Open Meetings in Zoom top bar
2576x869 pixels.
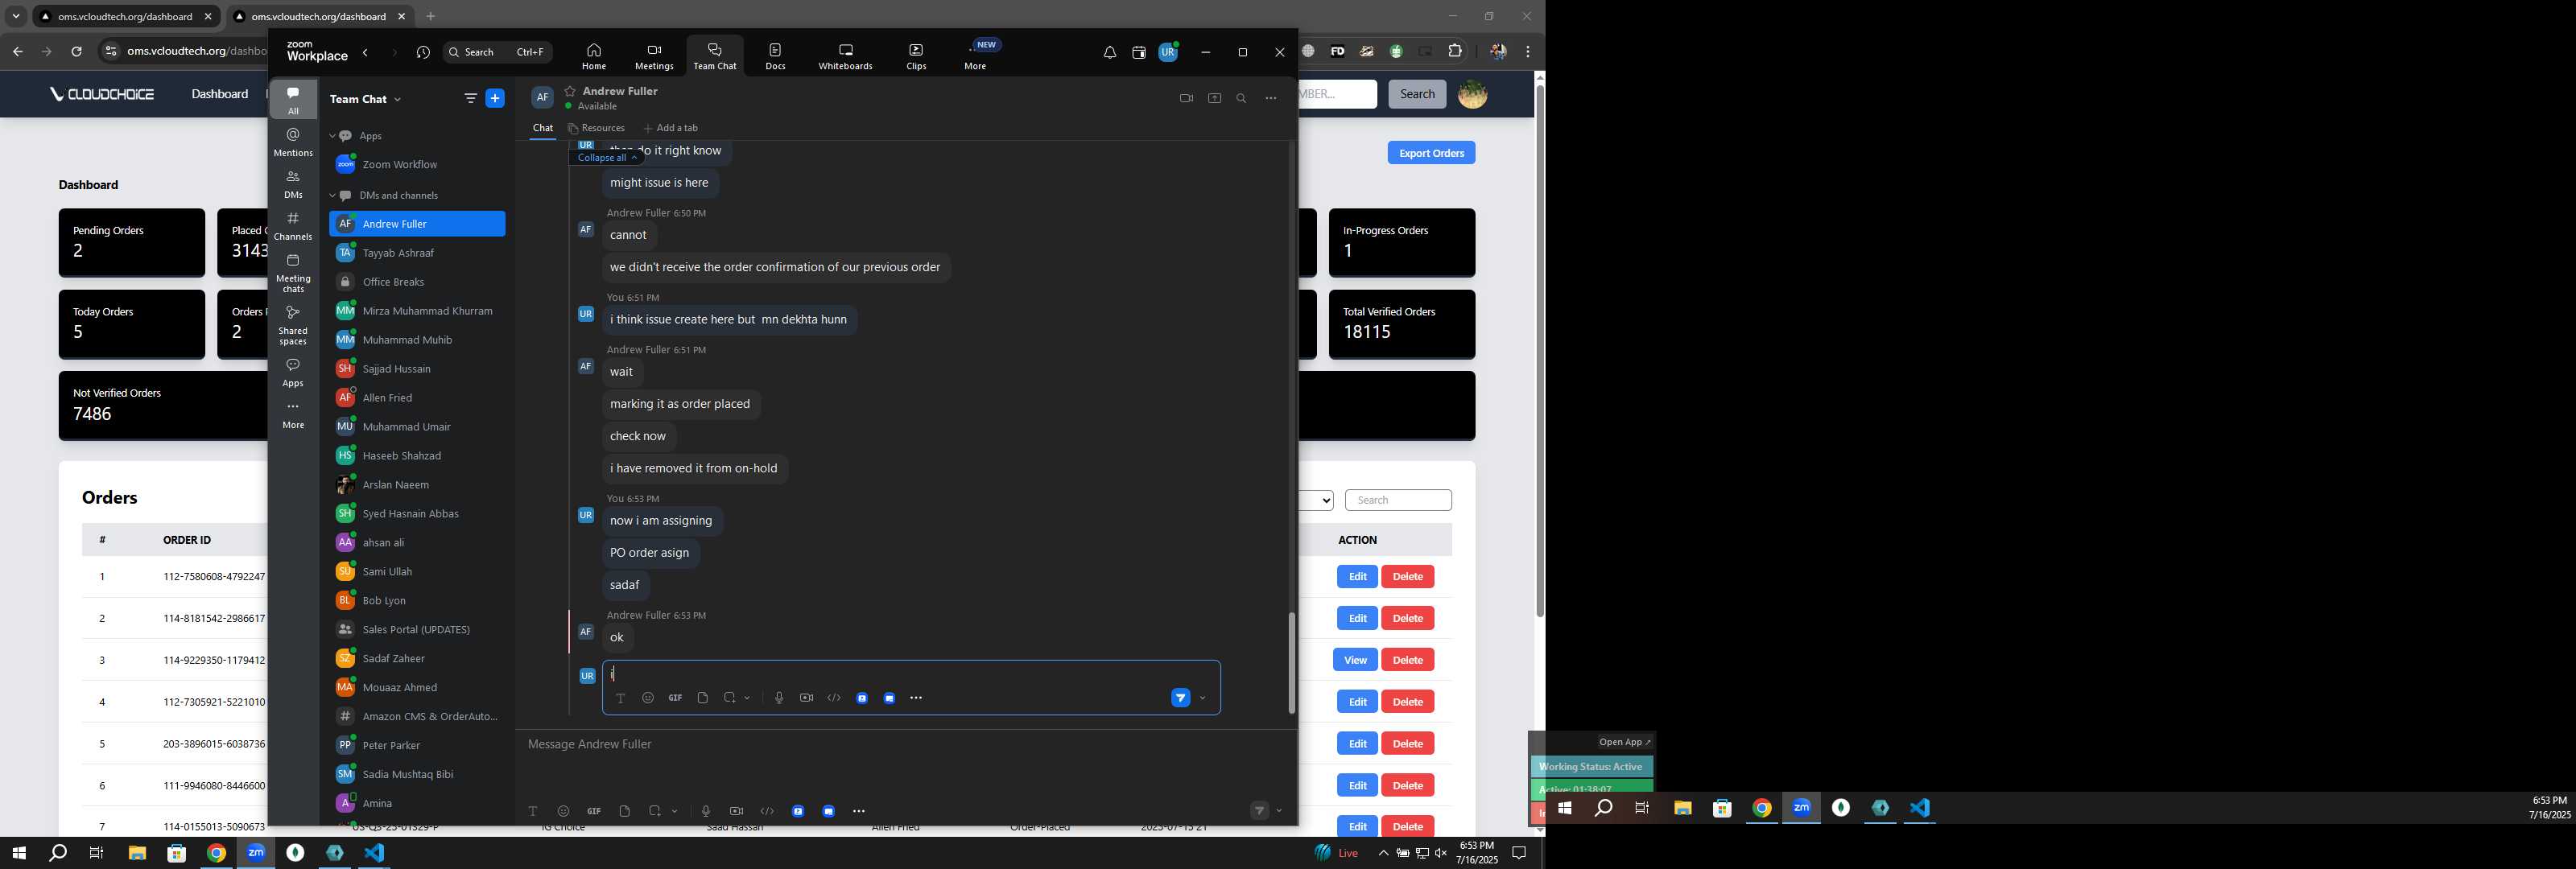654,56
